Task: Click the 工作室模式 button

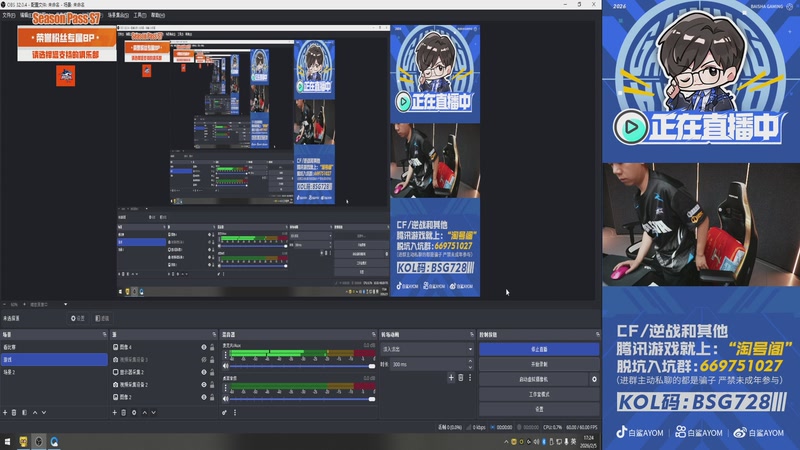Action: (x=539, y=394)
